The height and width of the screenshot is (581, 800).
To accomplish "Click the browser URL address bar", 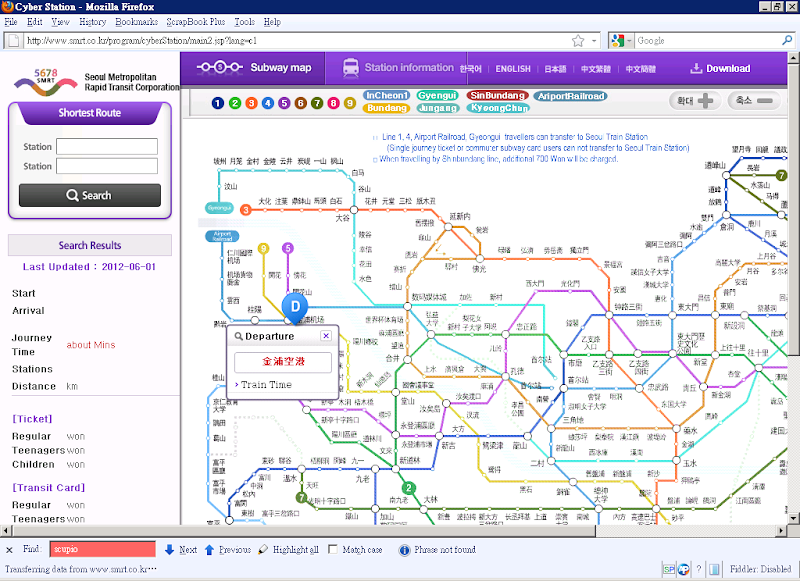I will (x=296, y=41).
